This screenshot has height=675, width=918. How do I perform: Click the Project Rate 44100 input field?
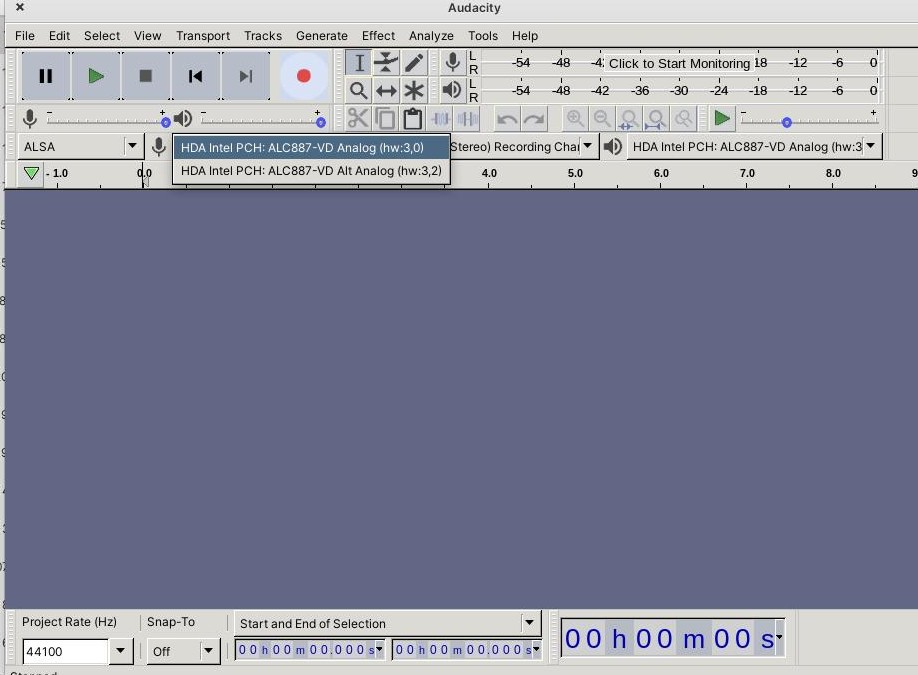click(x=66, y=651)
